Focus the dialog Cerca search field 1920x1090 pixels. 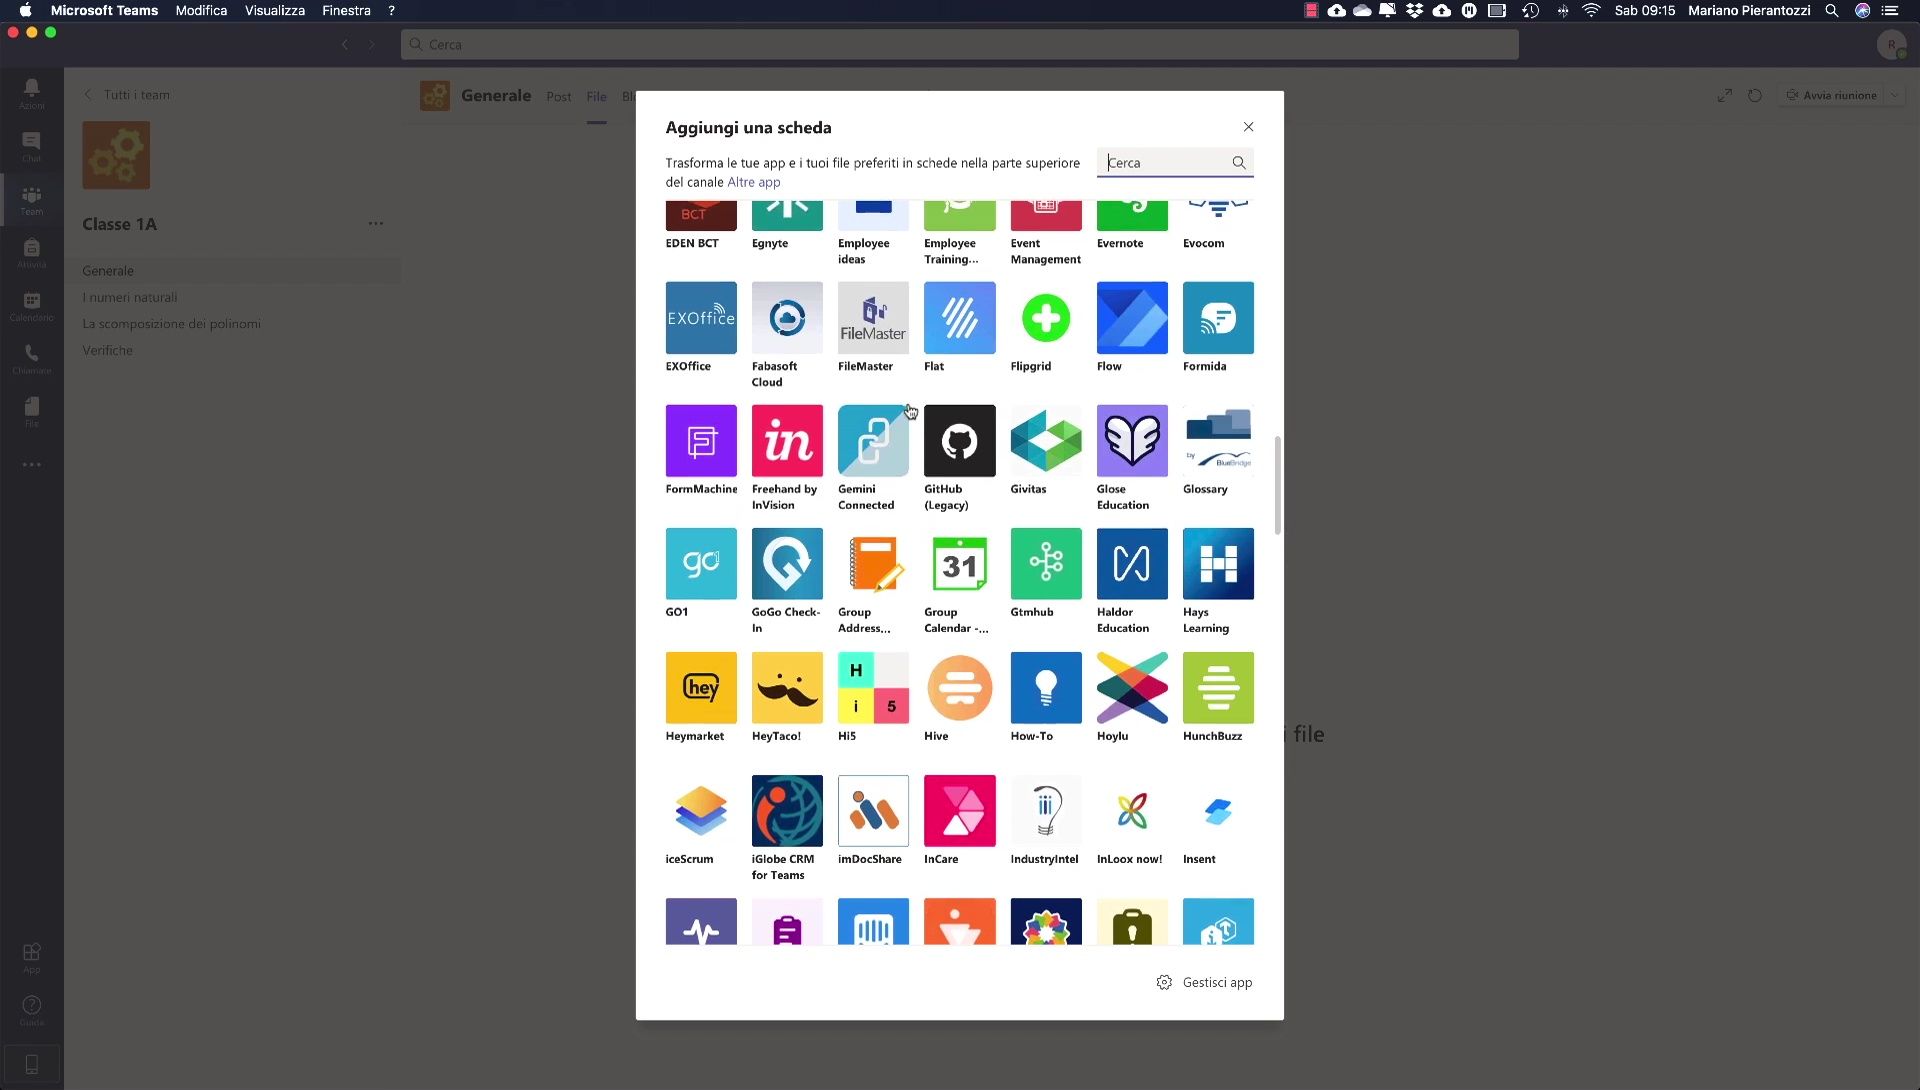coord(1174,163)
